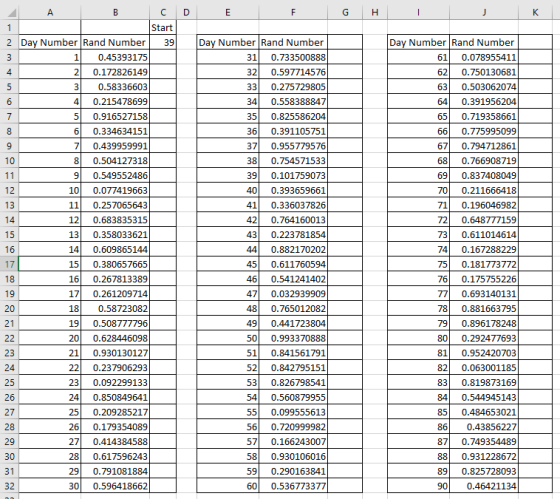Select cell with value 0.45393175

tap(115, 57)
